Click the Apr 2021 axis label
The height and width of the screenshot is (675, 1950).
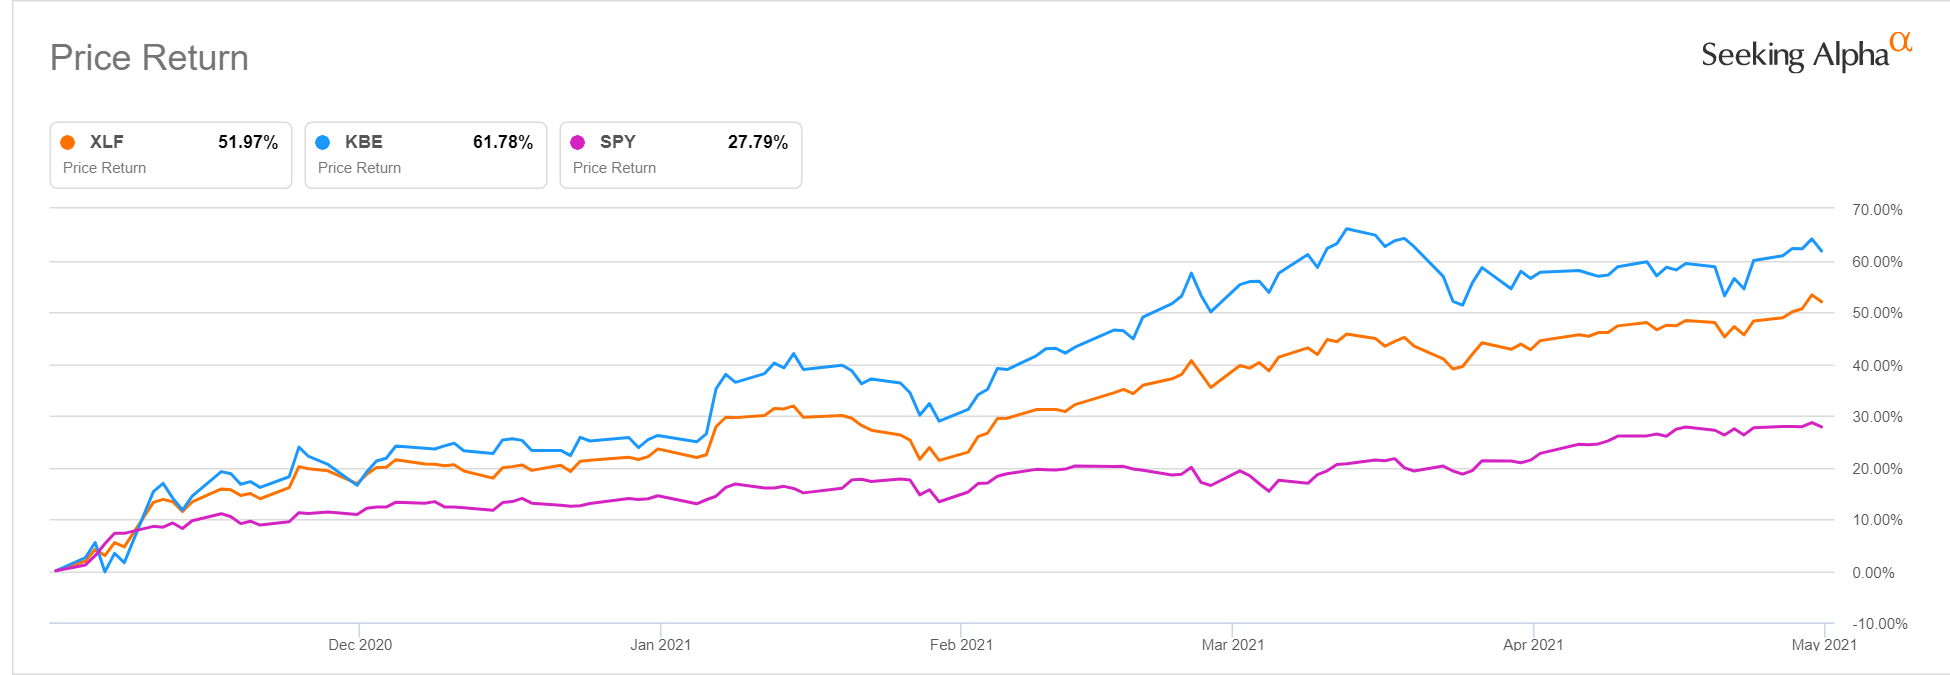pos(1533,645)
